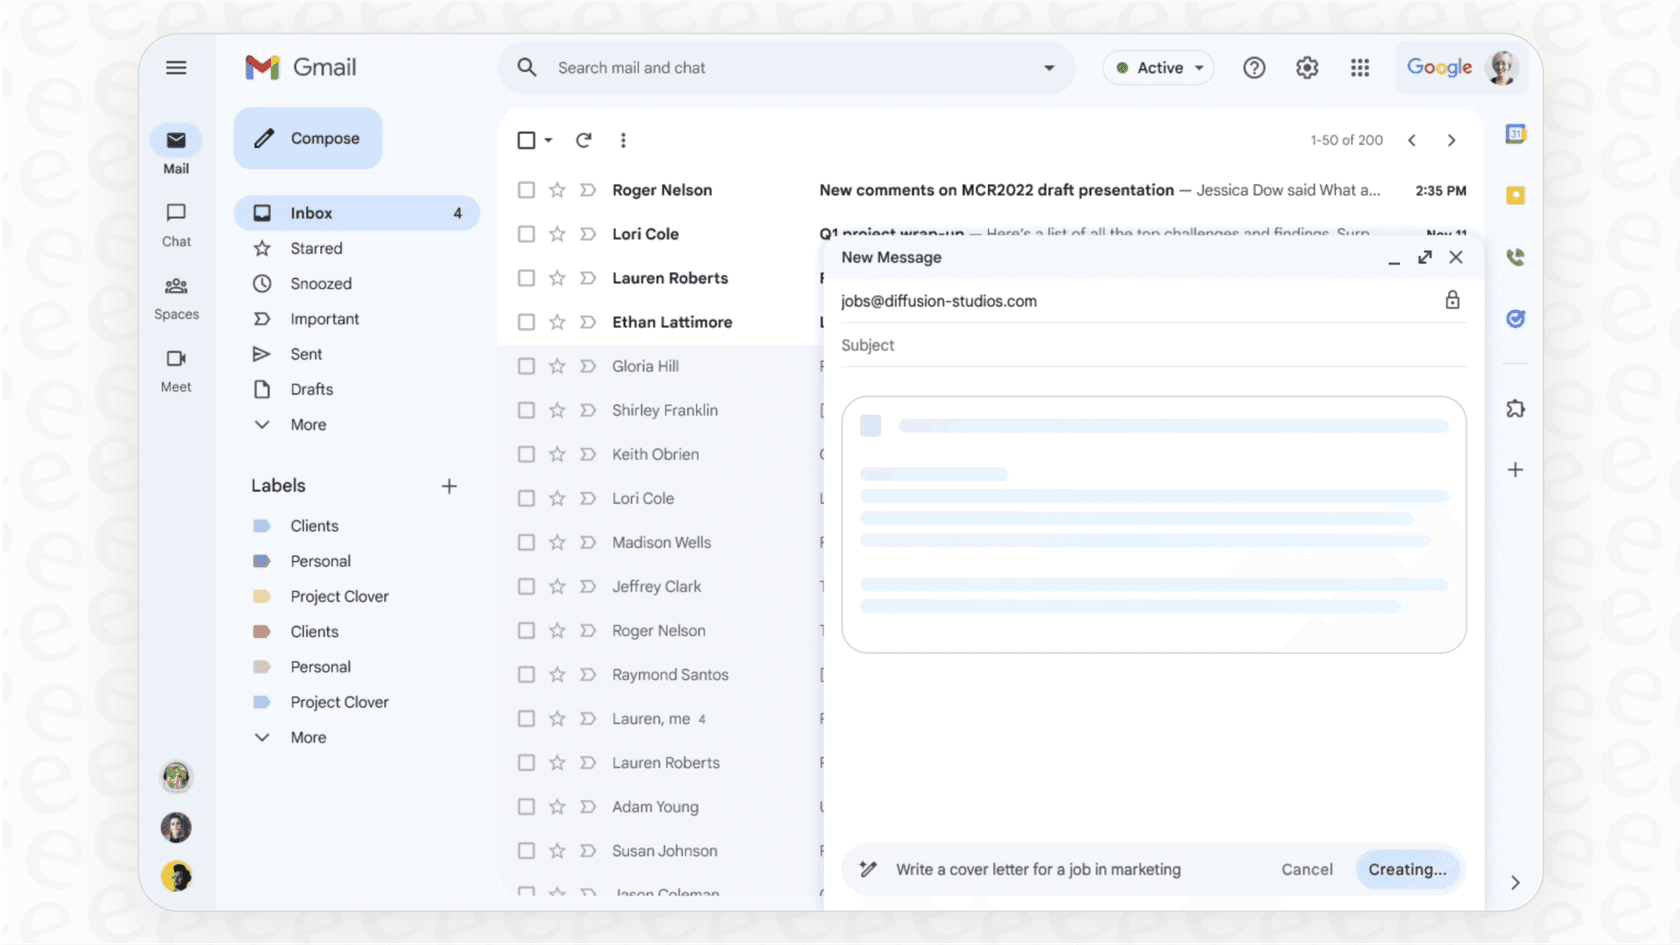Check the checkbox next to Roger Nelson
The height and width of the screenshot is (945, 1680).
[527, 189]
